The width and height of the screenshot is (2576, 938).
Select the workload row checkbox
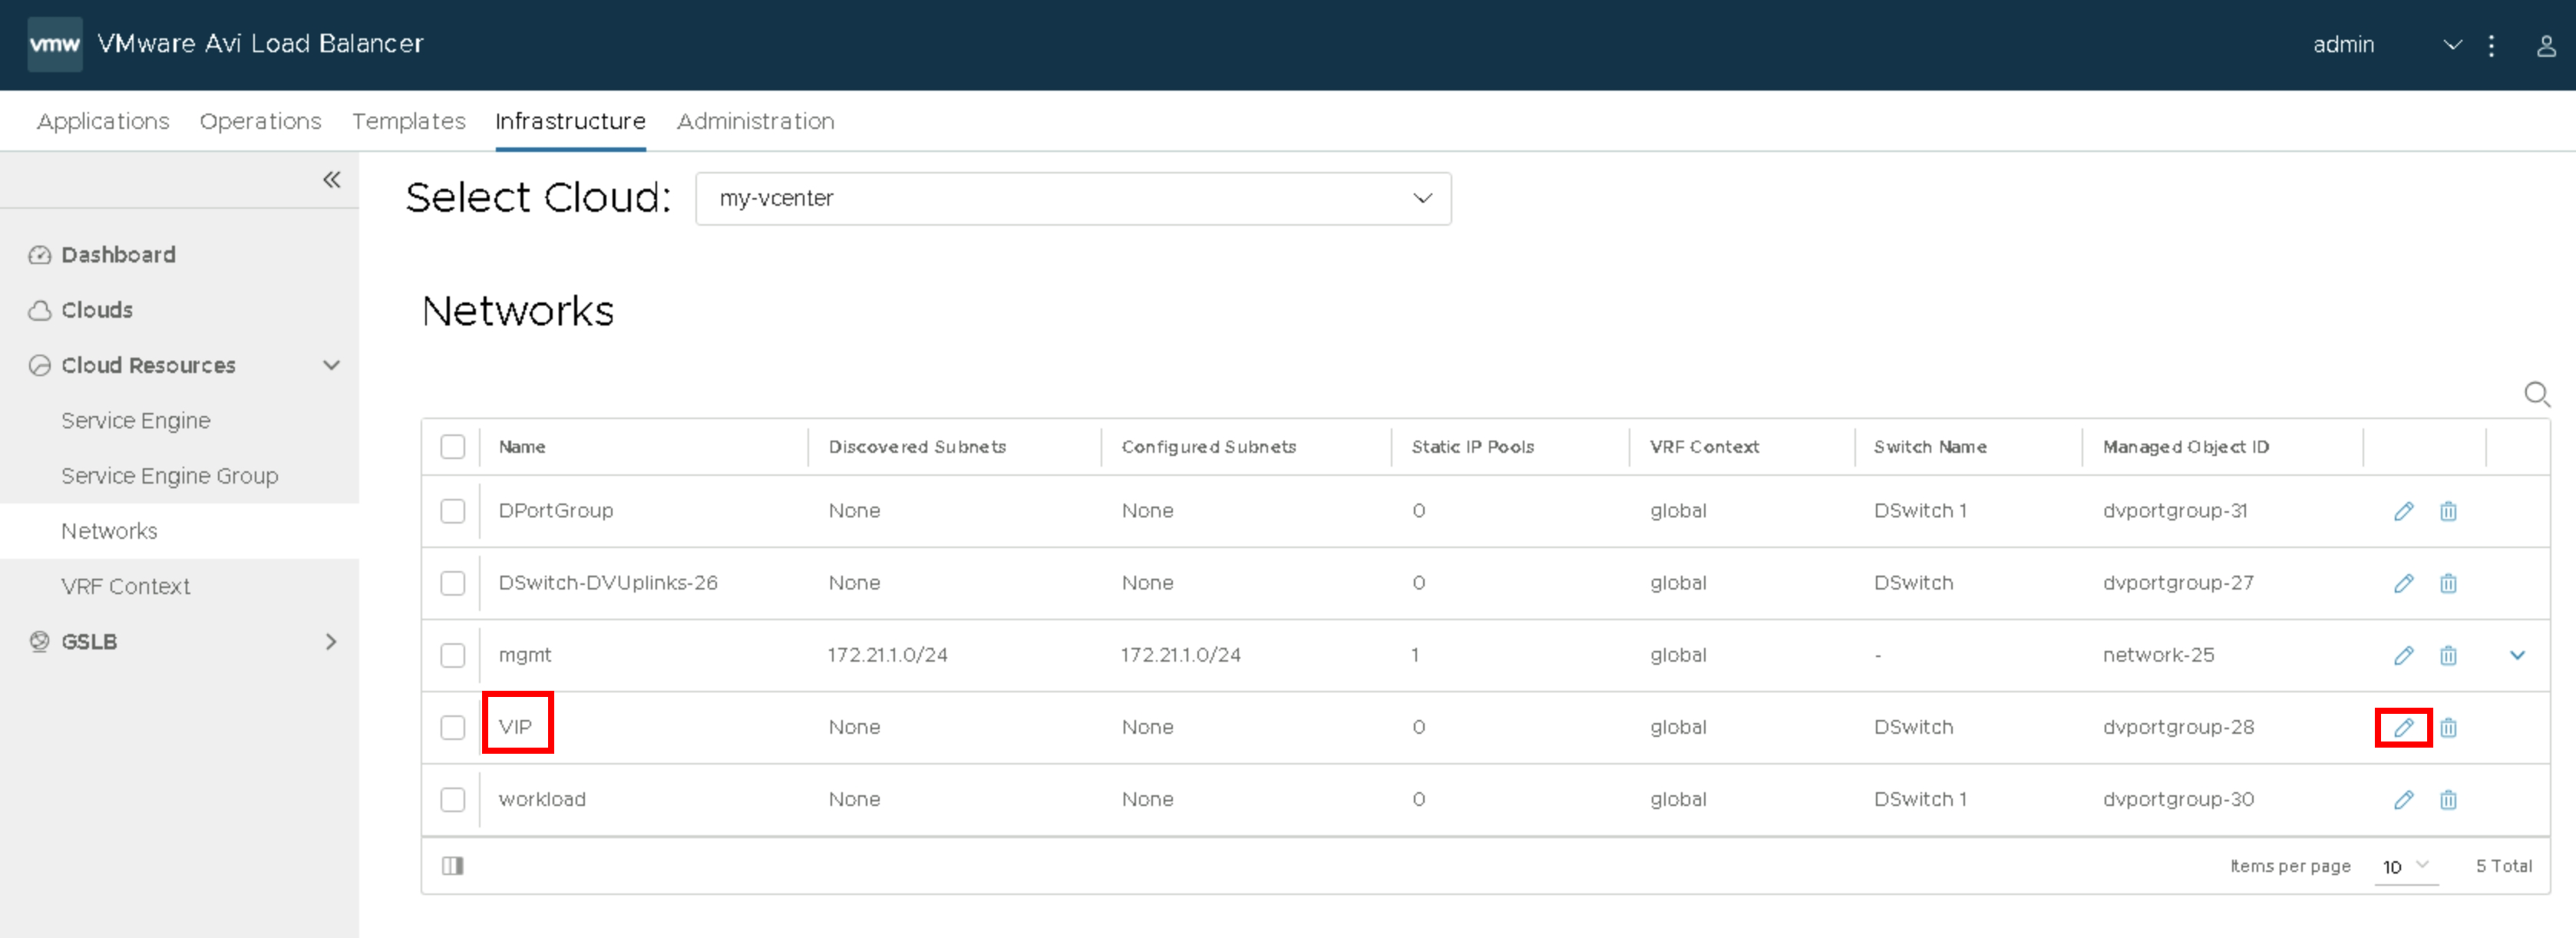[453, 799]
